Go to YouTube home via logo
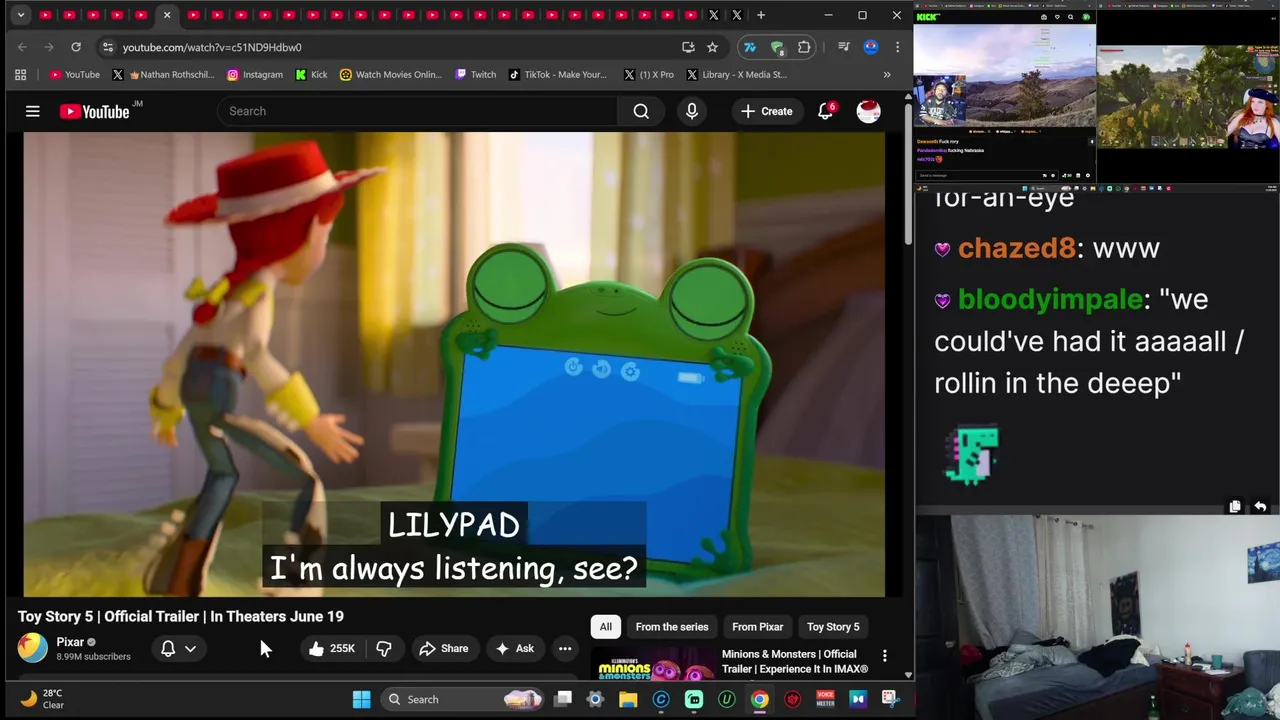 [x=94, y=111]
